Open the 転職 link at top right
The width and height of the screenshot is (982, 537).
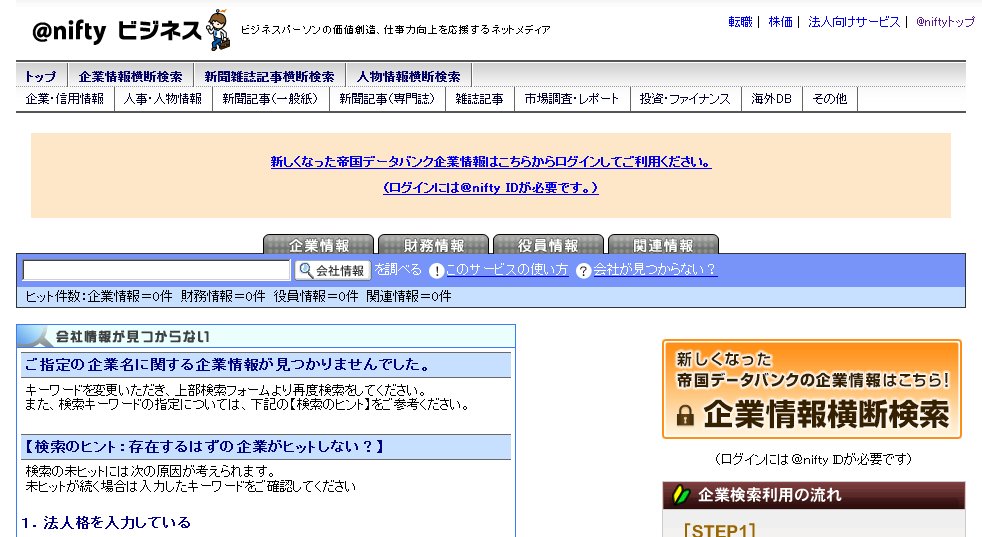tap(740, 22)
